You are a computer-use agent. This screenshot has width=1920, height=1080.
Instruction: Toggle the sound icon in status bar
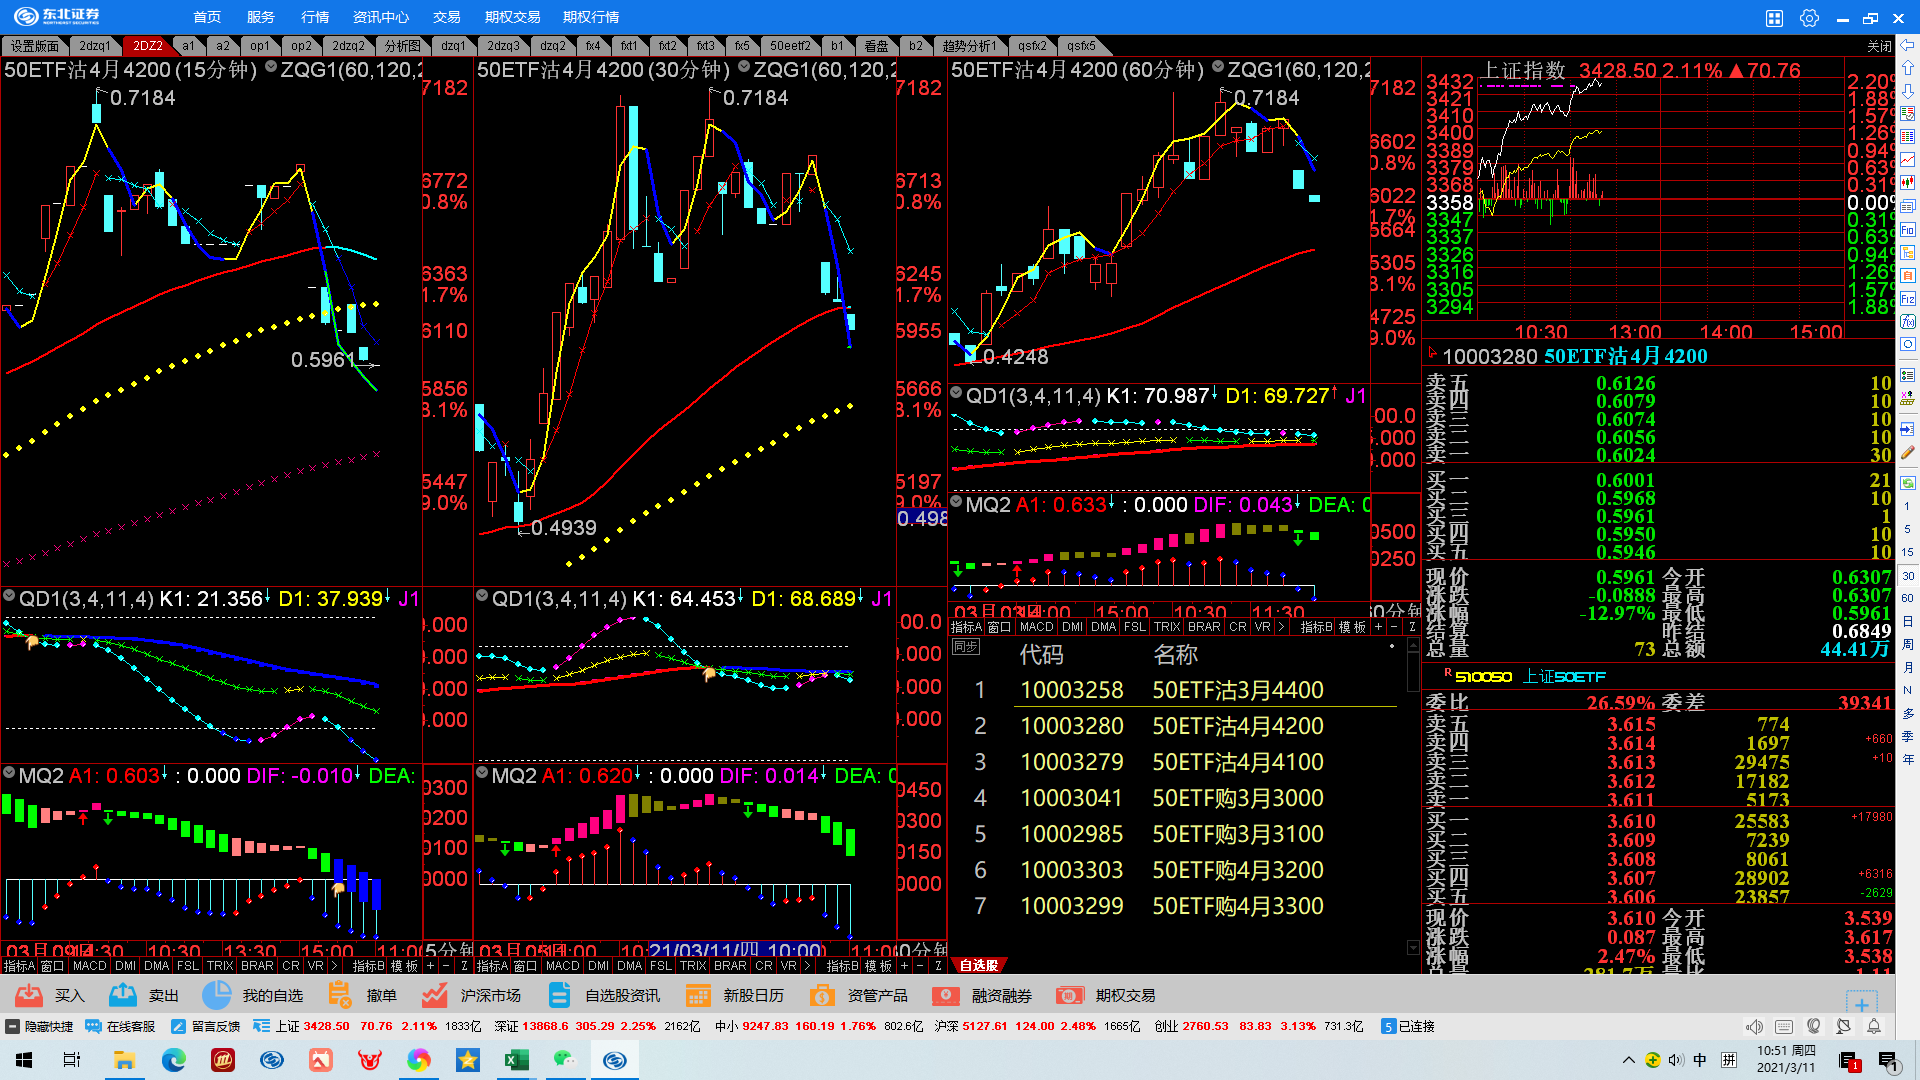point(1754,1026)
